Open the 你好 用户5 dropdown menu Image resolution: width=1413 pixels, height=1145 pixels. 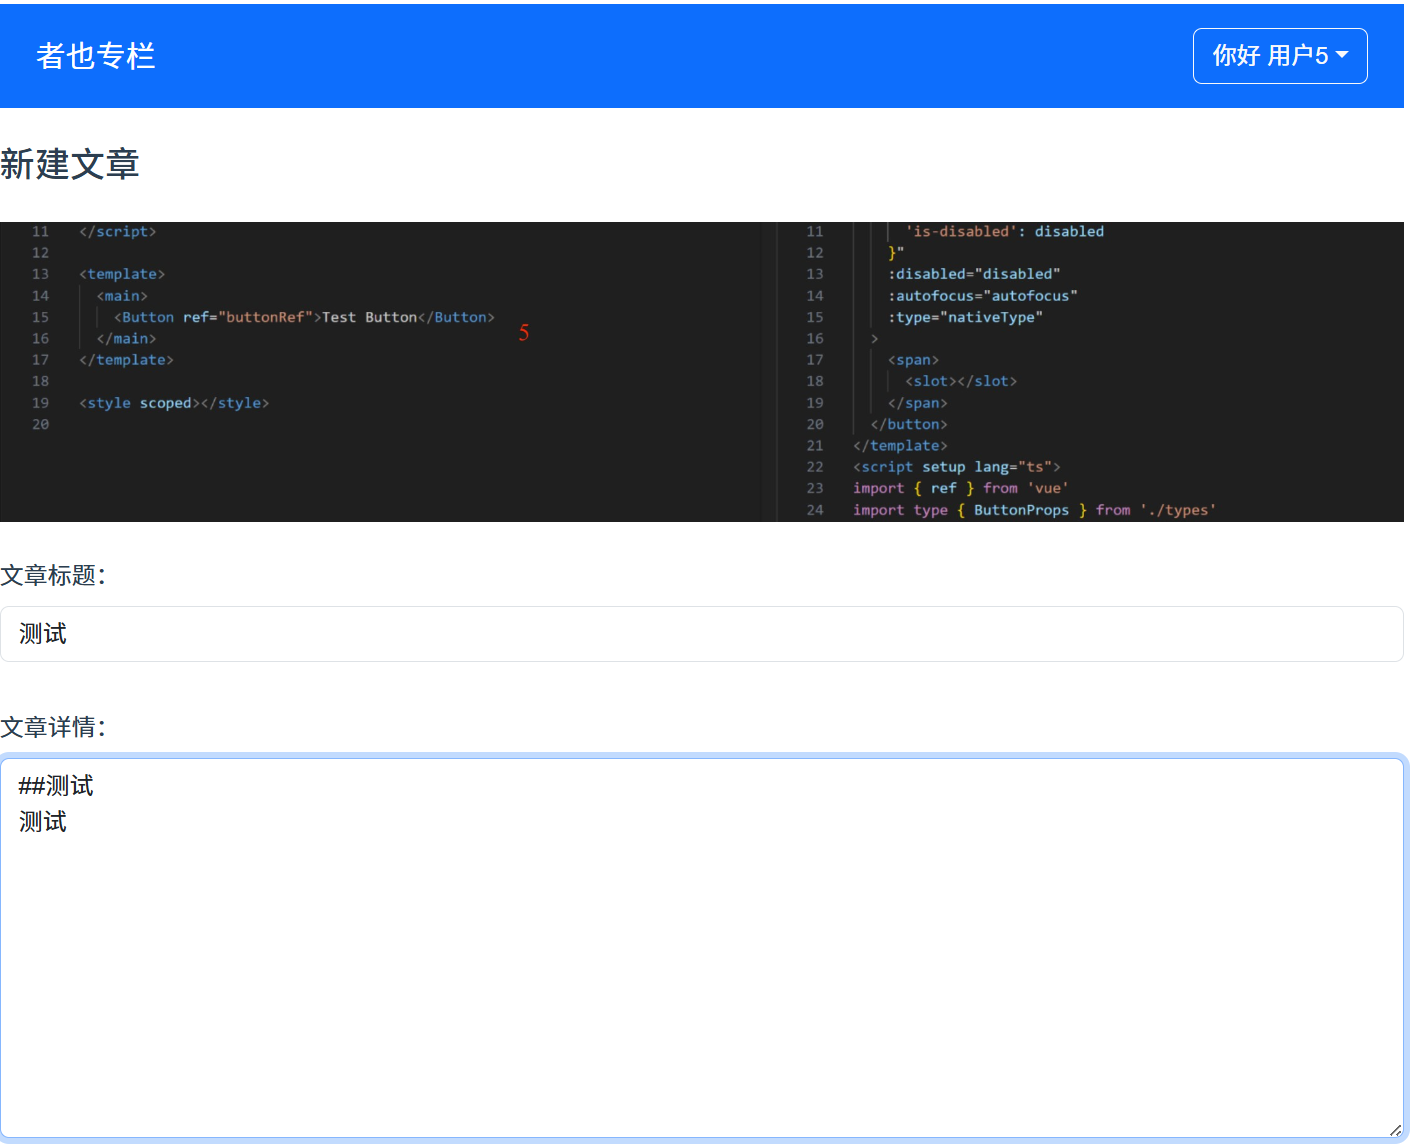(x=1279, y=56)
